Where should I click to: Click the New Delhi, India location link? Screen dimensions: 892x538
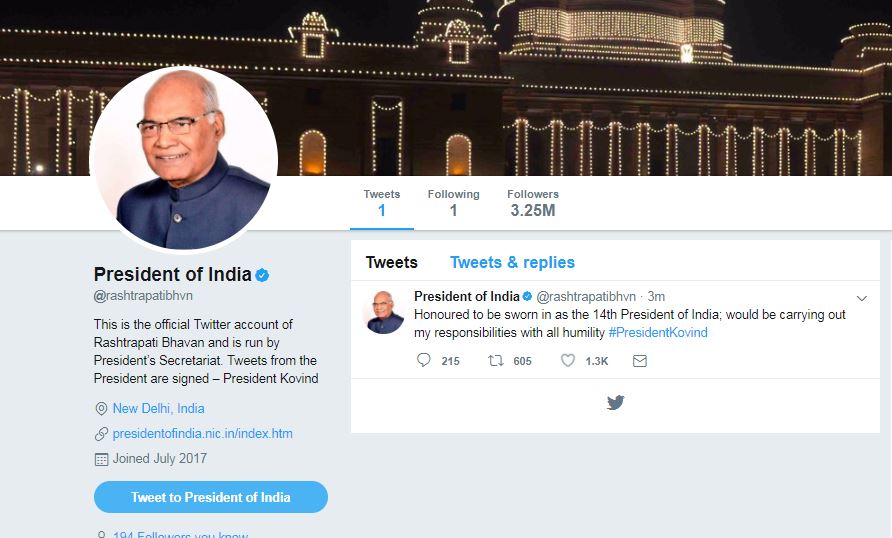158,409
